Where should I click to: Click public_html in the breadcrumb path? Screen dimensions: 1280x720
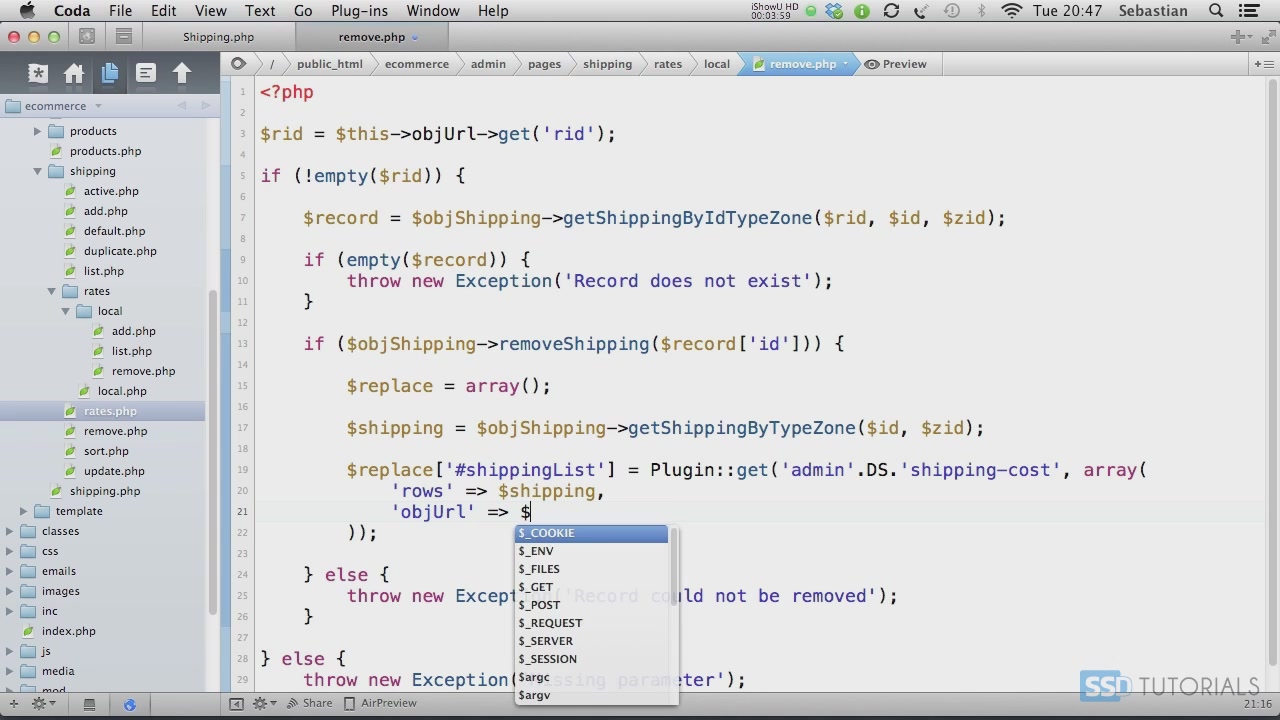[x=329, y=64]
